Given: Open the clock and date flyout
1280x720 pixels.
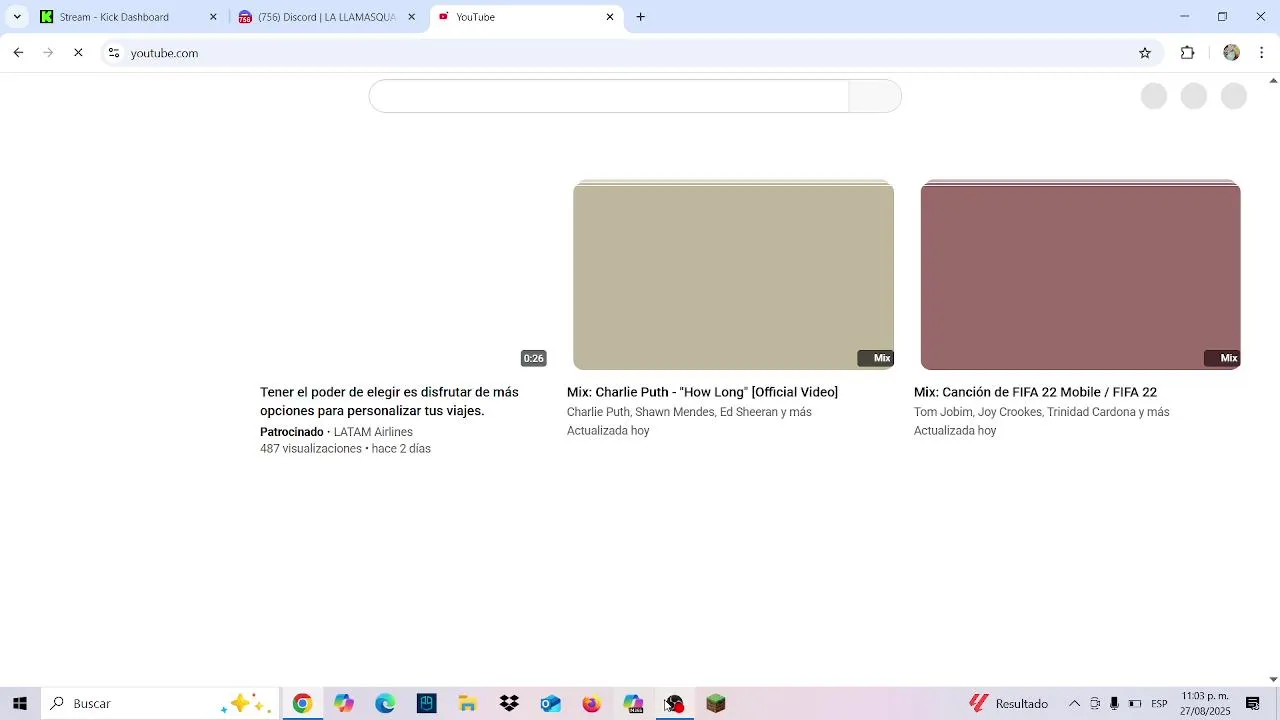Looking at the screenshot, I should (x=1205, y=704).
